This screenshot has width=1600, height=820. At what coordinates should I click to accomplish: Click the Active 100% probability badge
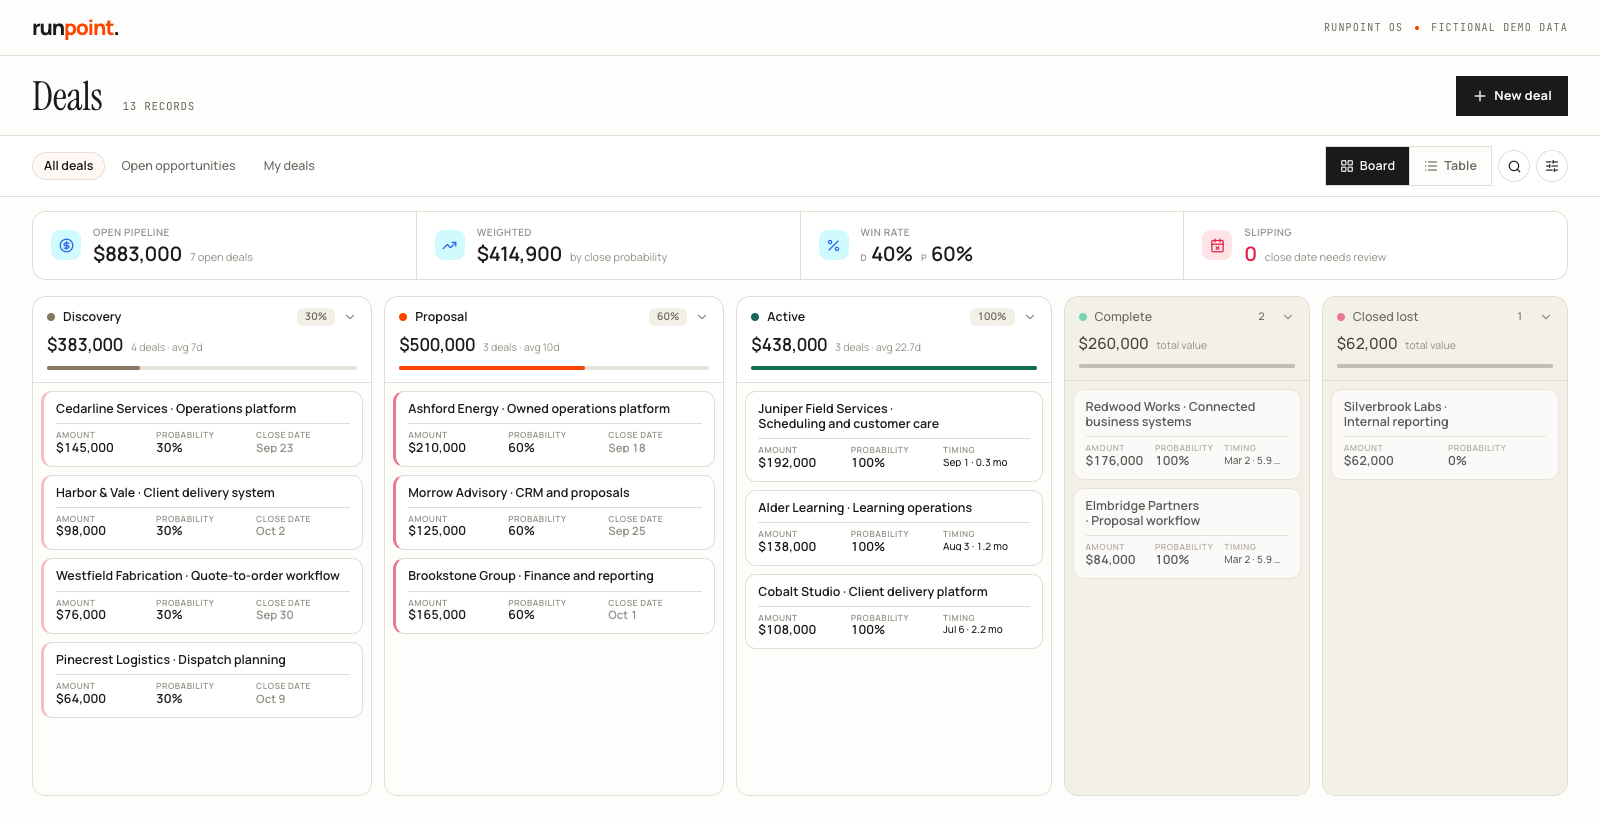[992, 317]
